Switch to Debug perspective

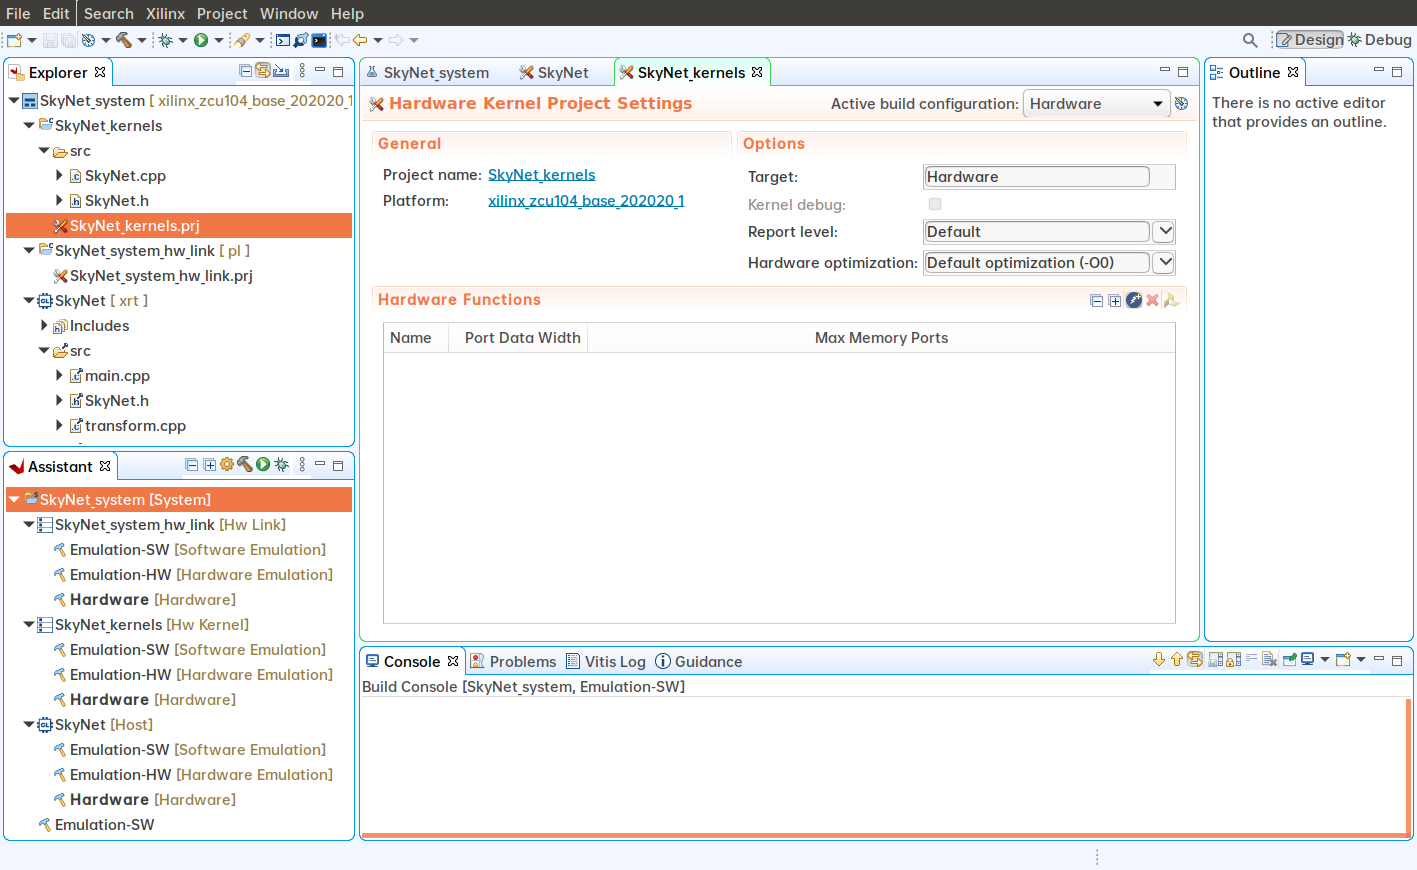(1379, 40)
